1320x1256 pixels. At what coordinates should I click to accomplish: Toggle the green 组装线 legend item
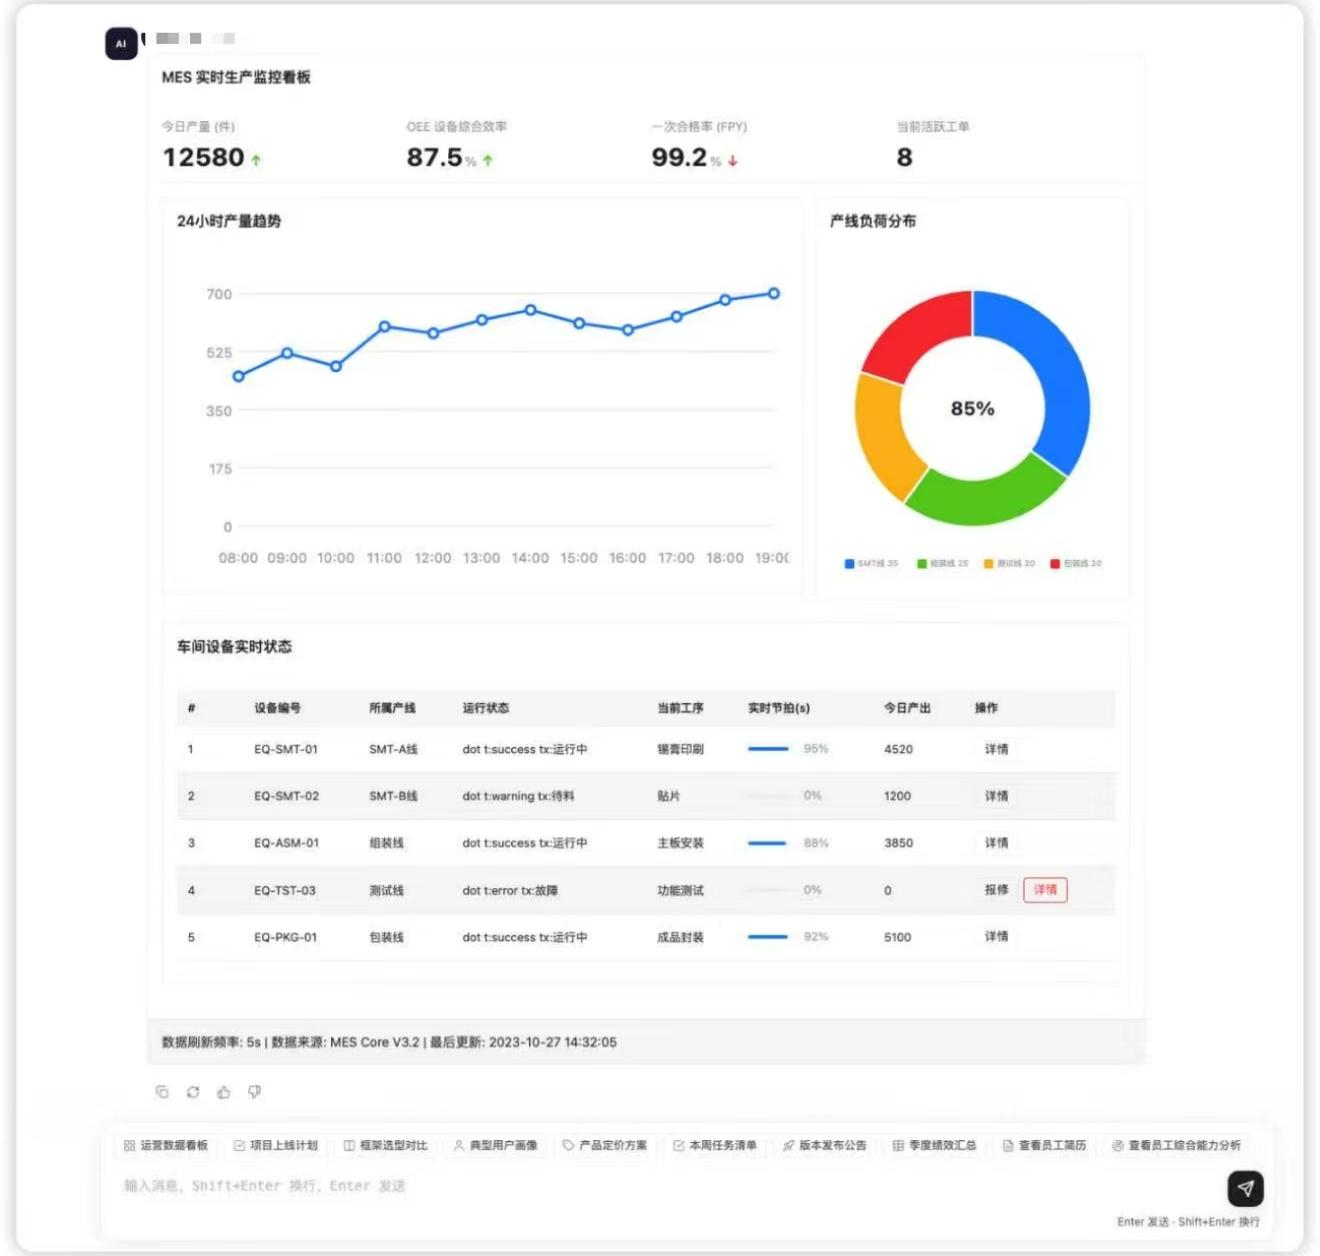tap(942, 564)
